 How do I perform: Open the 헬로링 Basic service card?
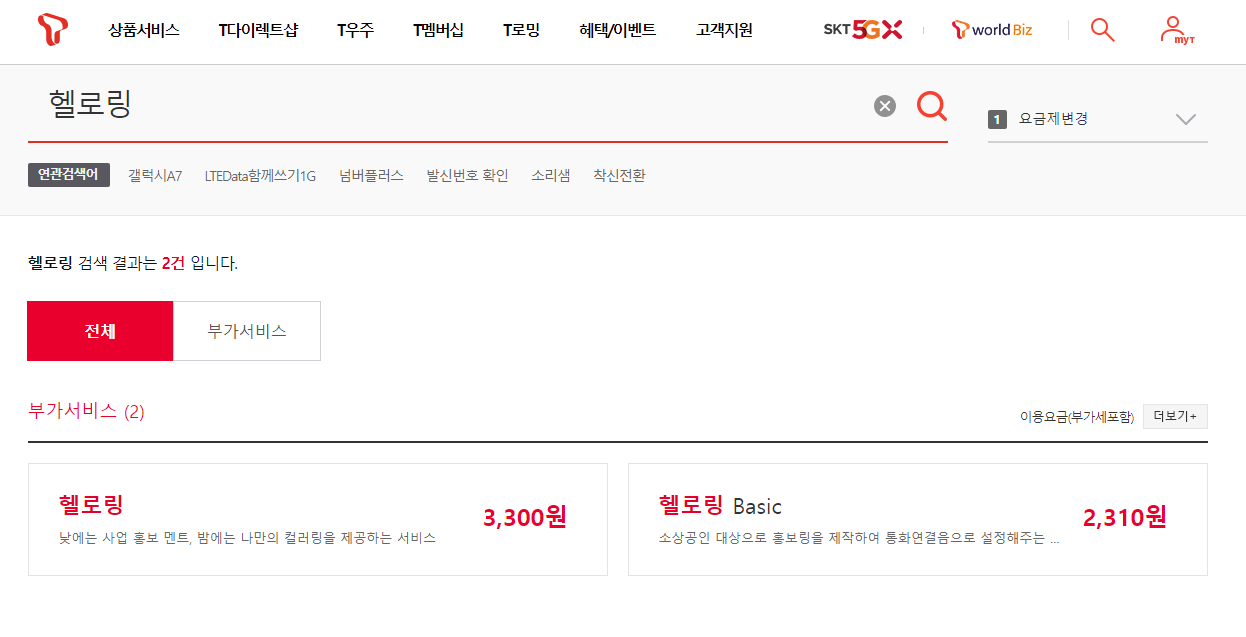tap(918, 519)
